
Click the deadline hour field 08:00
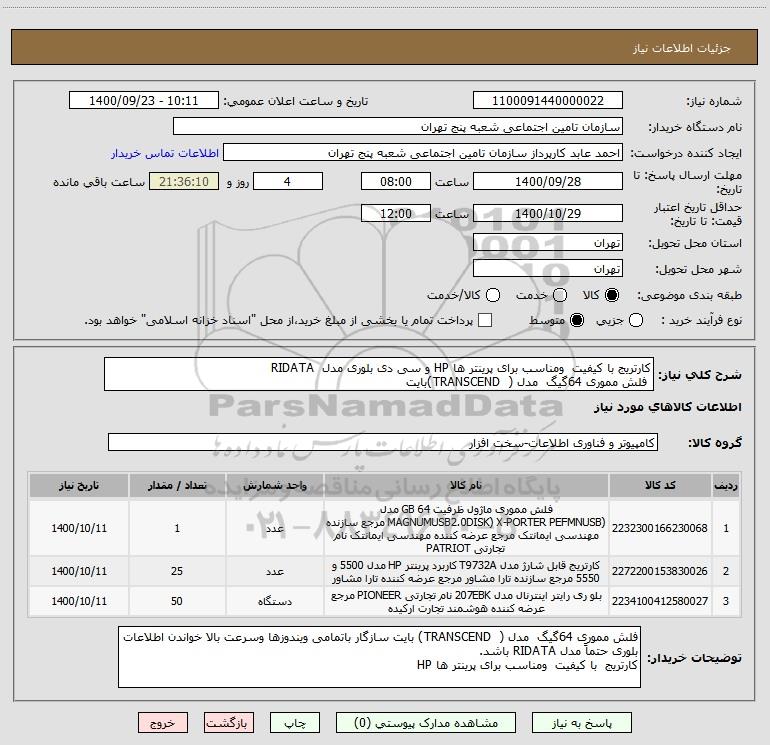pyautogui.click(x=396, y=181)
